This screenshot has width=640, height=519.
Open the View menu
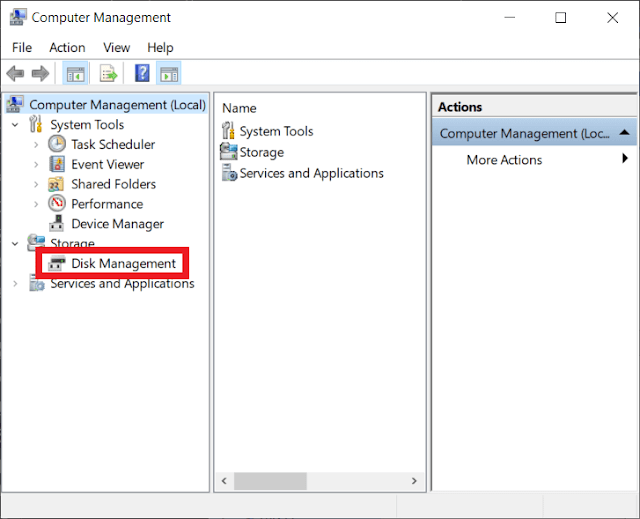click(116, 48)
